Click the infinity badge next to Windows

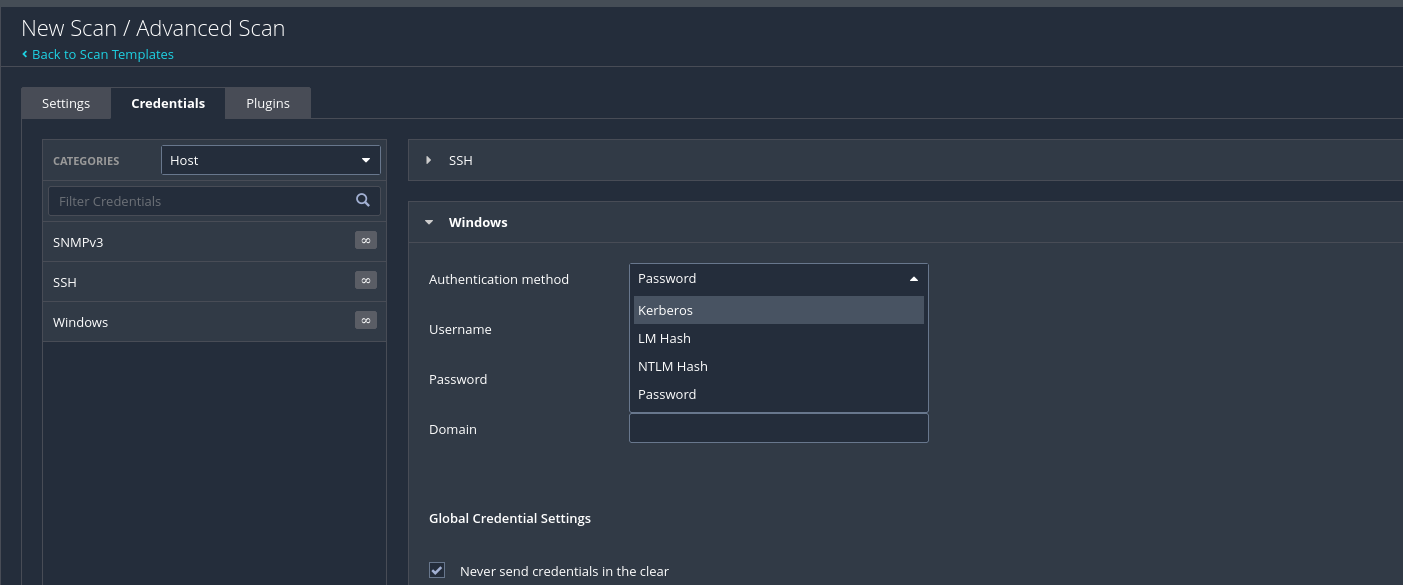point(366,320)
